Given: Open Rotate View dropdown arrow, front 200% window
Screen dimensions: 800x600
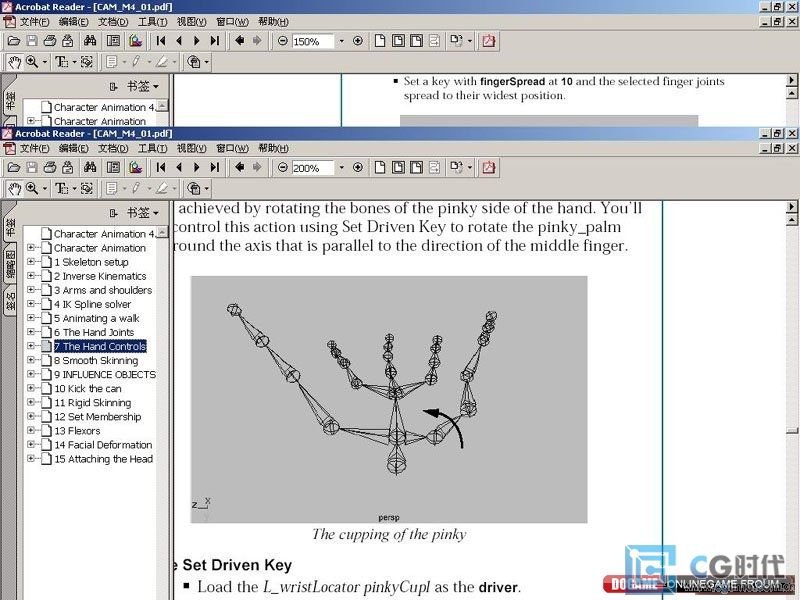Looking at the screenshot, I should [x=469, y=167].
